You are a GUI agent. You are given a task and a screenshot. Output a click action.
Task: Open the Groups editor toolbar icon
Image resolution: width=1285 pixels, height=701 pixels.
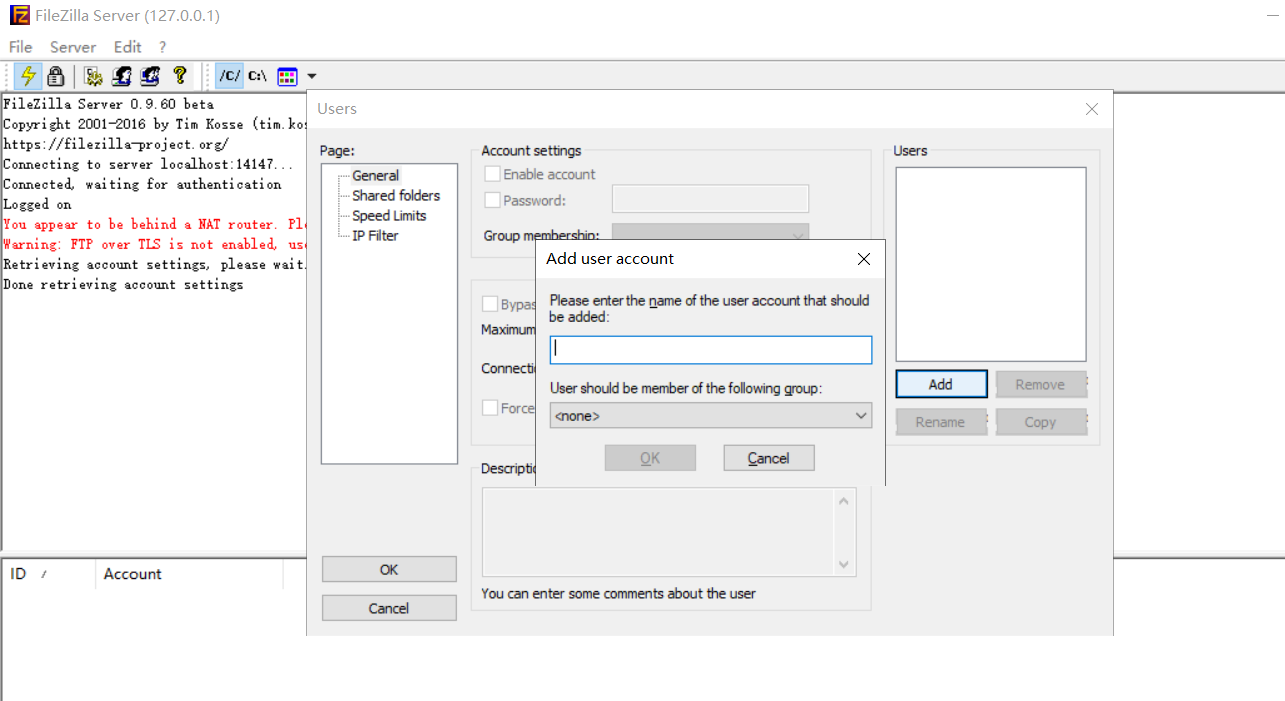(150, 76)
